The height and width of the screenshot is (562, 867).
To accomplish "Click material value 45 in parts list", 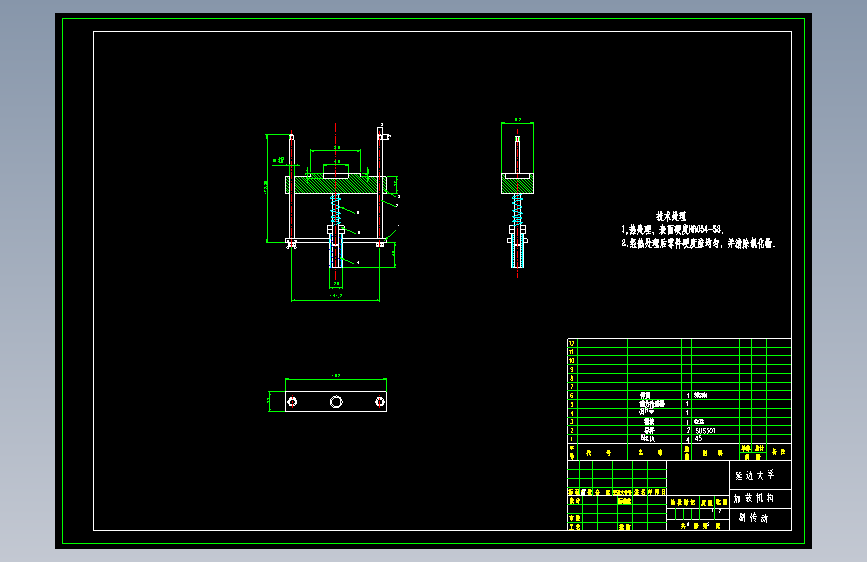I will 698,439.
